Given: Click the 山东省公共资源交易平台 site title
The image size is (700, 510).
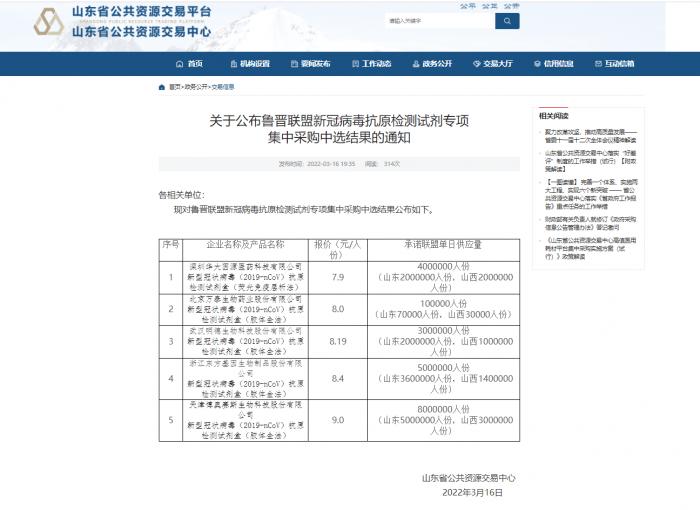Looking at the screenshot, I should click(x=141, y=13).
